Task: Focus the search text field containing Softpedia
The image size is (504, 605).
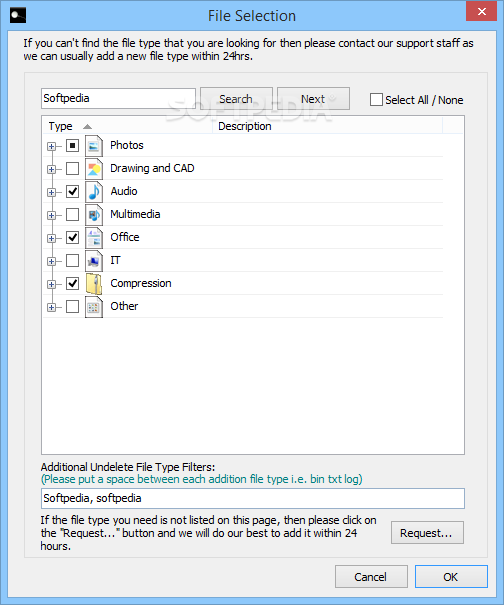Action: pos(118,98)
